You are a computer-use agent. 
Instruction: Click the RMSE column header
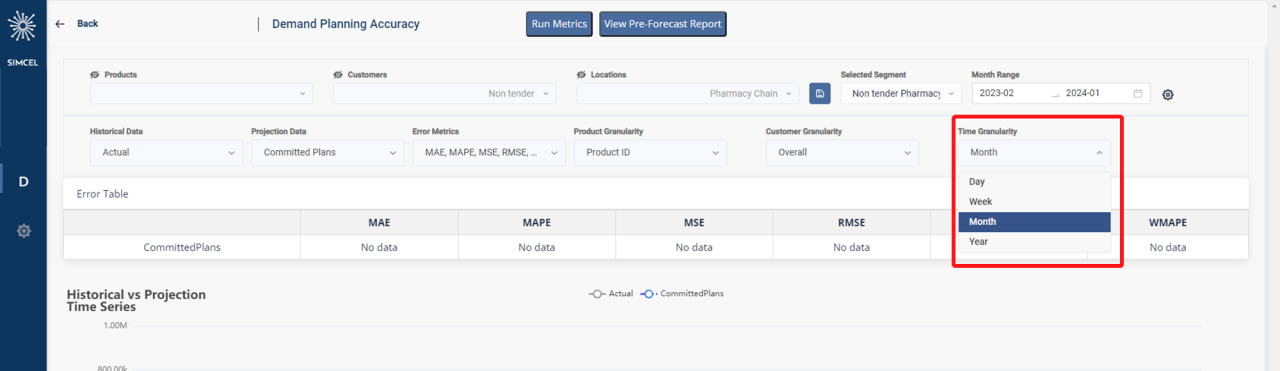[x=851, y=222]
